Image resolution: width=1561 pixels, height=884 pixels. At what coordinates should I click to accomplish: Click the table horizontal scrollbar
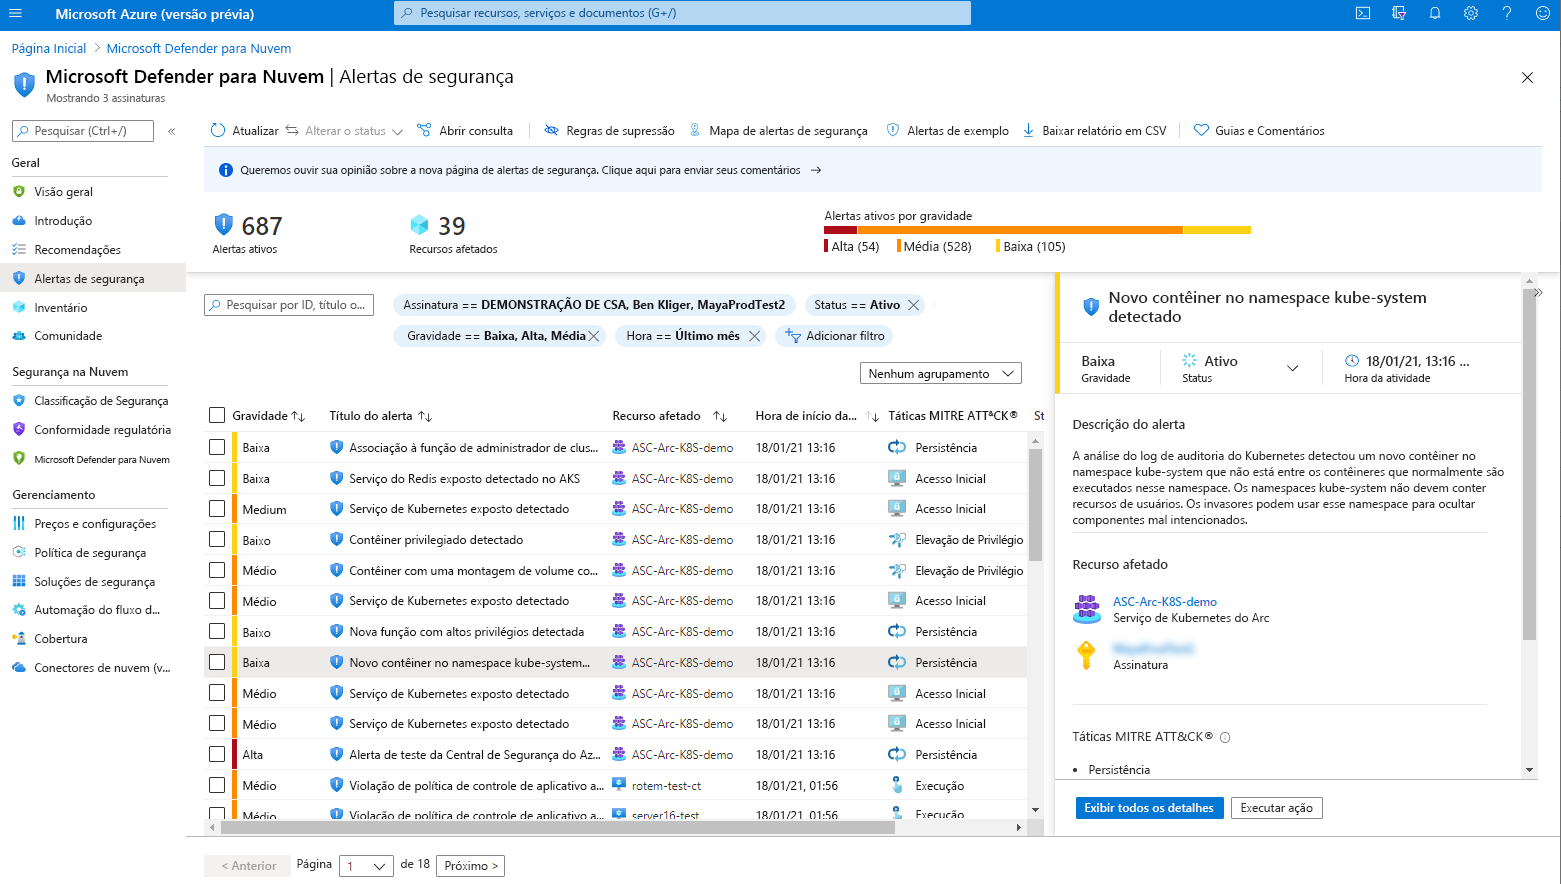click(x=557, y=827)
